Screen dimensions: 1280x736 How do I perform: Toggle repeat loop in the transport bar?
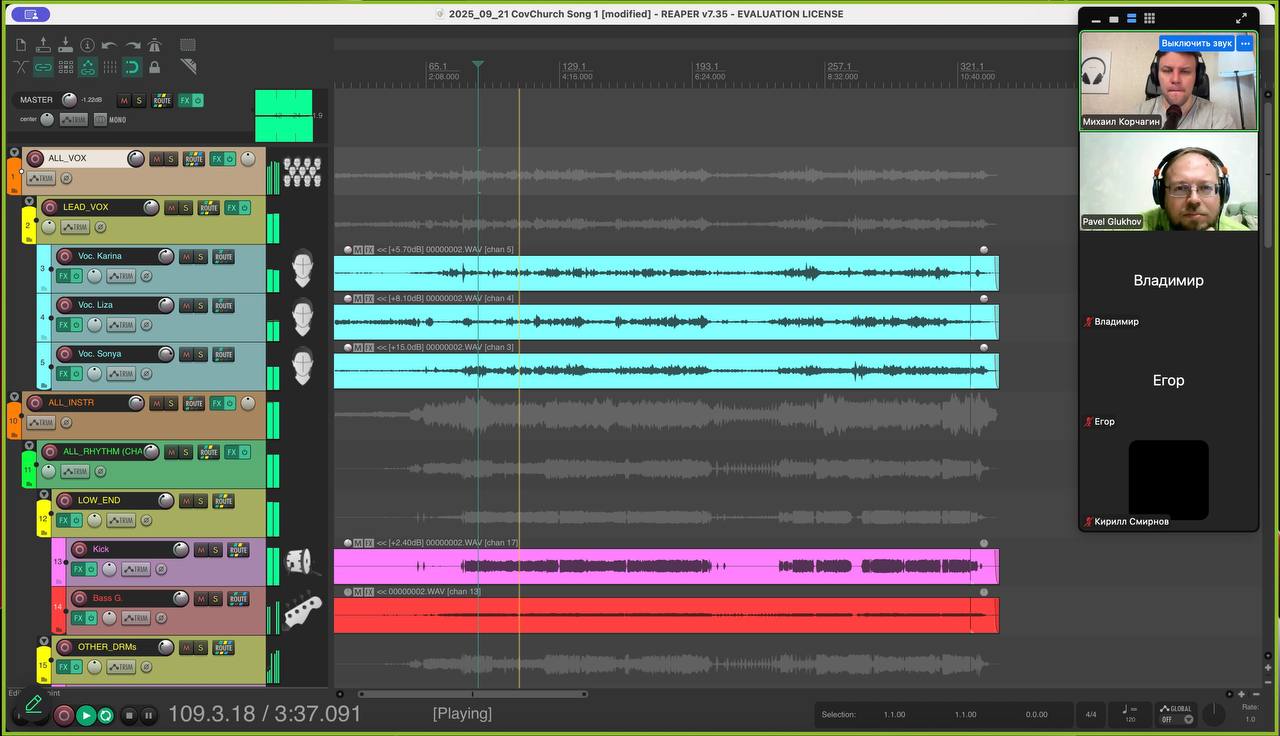tap(105, 715)
